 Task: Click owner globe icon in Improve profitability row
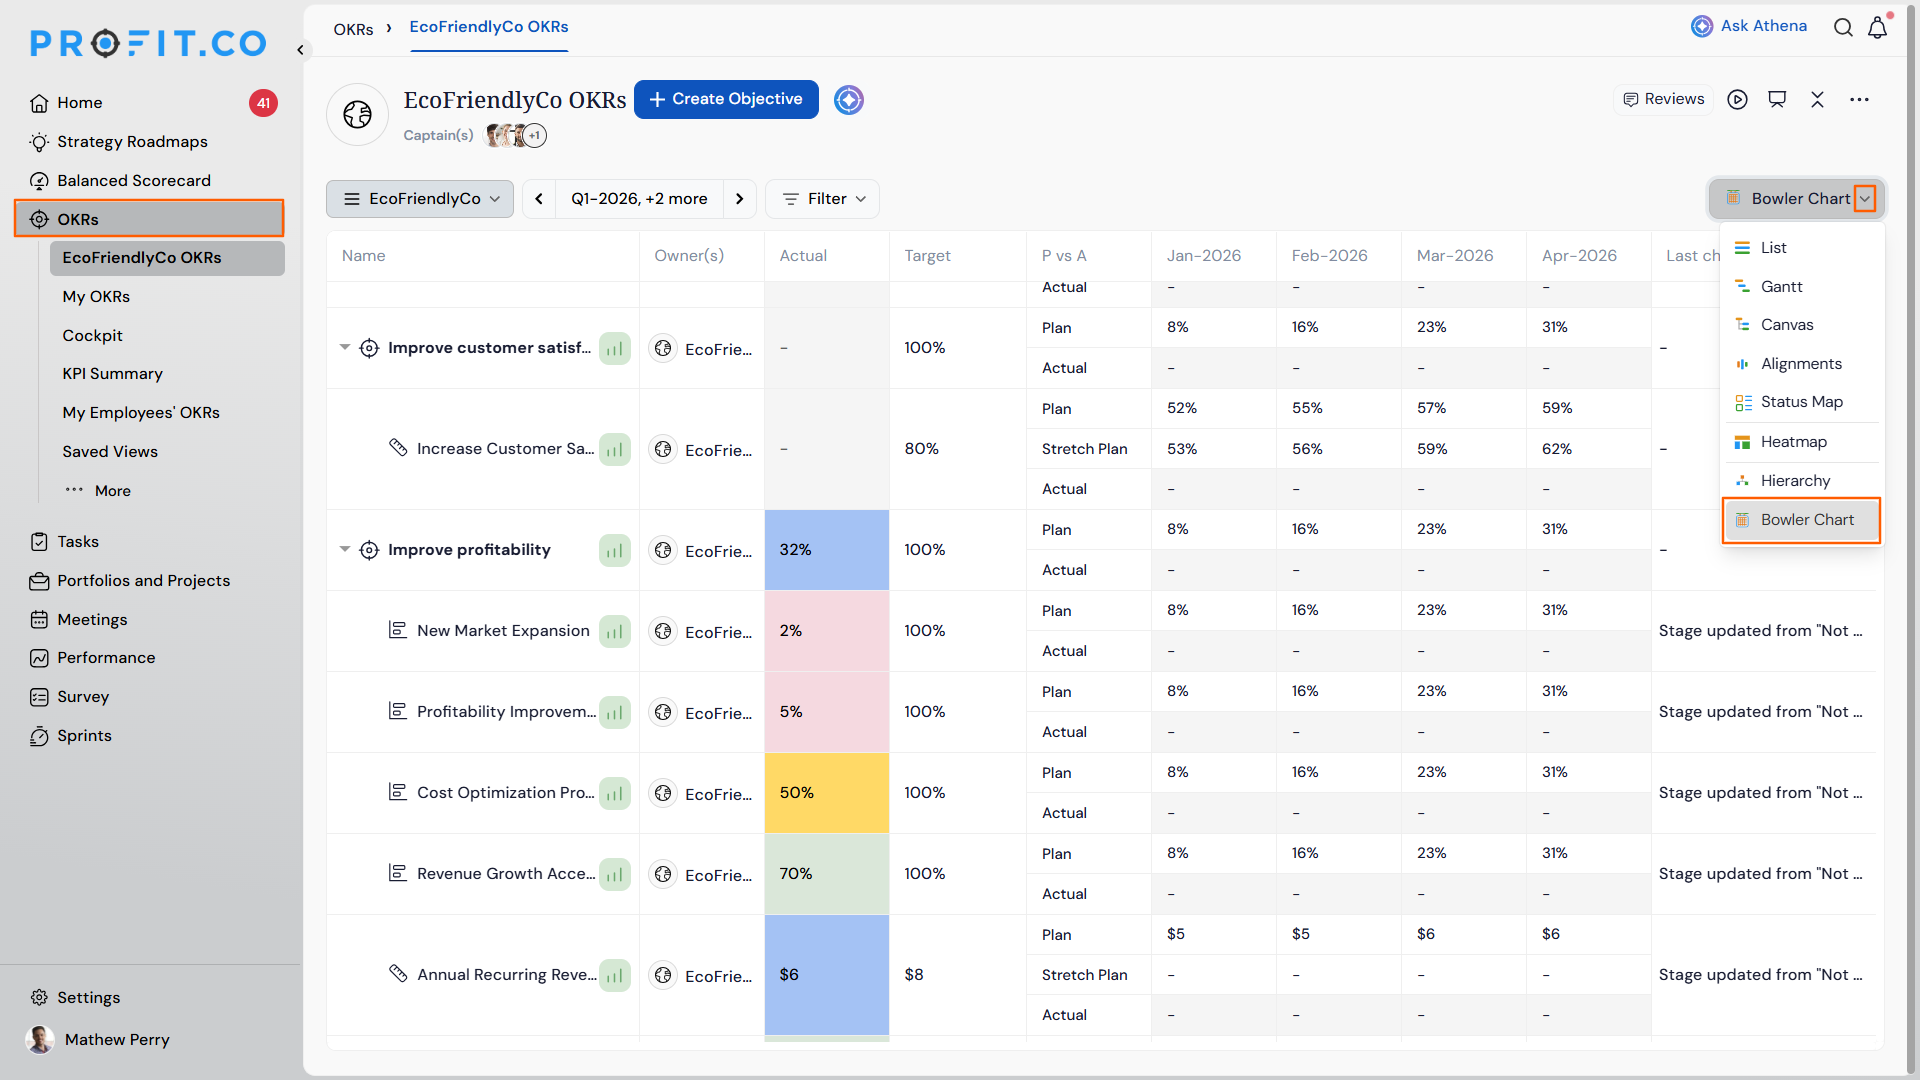coord(663,551)
